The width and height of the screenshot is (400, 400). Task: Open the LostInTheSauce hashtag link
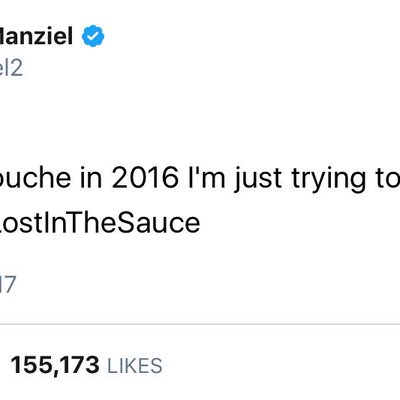click(x=100, y=223)
